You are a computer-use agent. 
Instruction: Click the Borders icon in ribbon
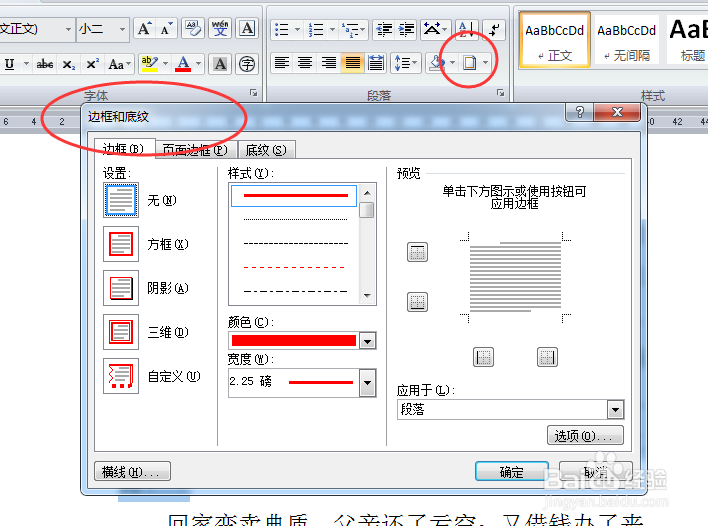coord(470,63)
